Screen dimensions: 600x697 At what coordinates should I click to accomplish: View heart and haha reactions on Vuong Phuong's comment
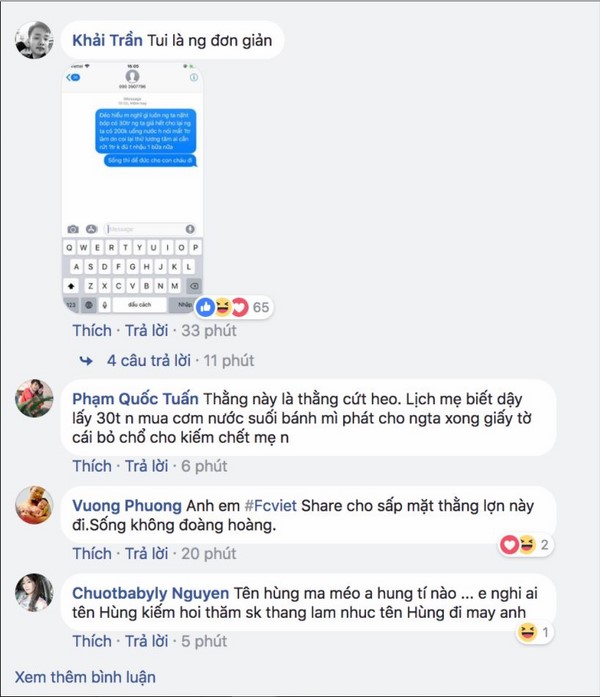526,545
